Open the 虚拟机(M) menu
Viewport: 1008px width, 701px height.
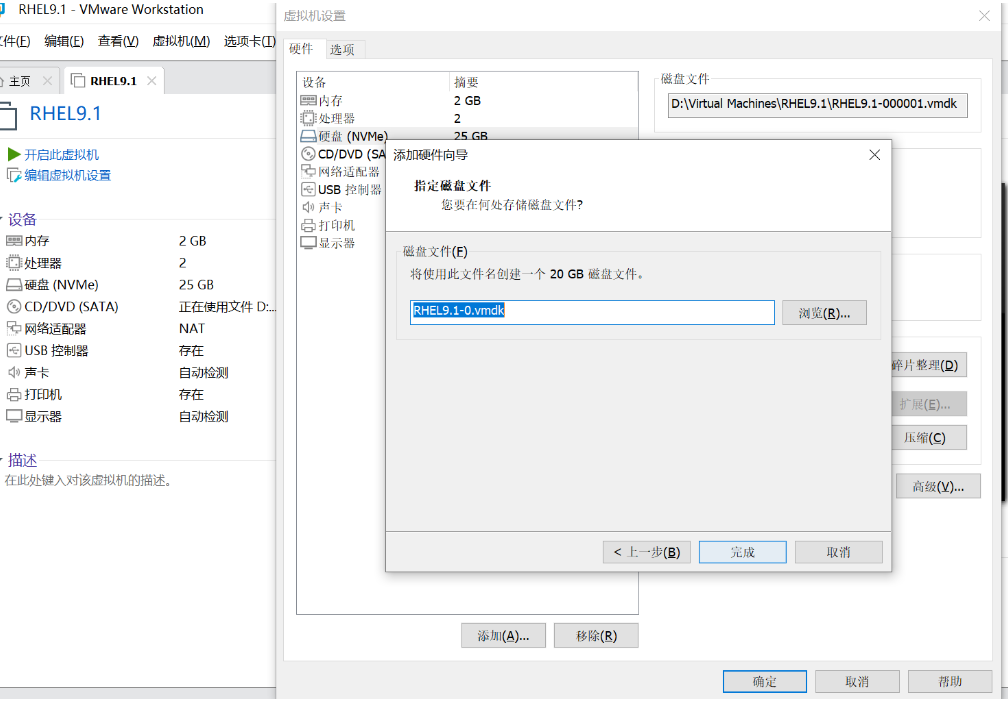pos(181,41)
